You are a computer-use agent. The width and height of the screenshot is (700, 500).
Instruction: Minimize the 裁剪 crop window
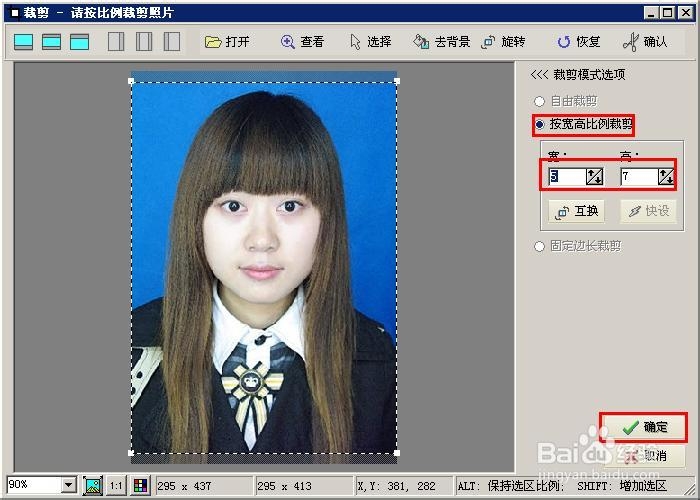click(x=652, y=13)
